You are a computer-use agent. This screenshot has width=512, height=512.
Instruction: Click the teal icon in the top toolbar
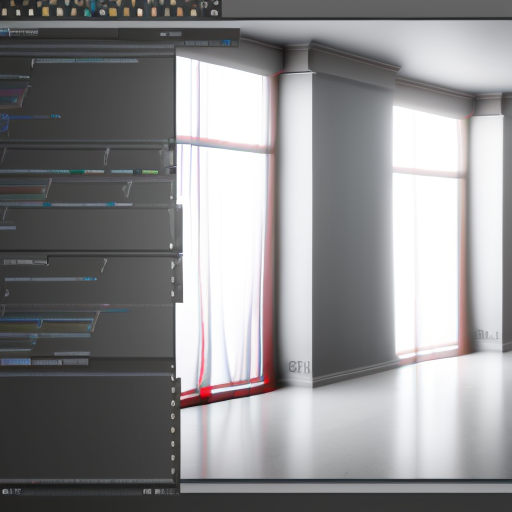[88, 12]
